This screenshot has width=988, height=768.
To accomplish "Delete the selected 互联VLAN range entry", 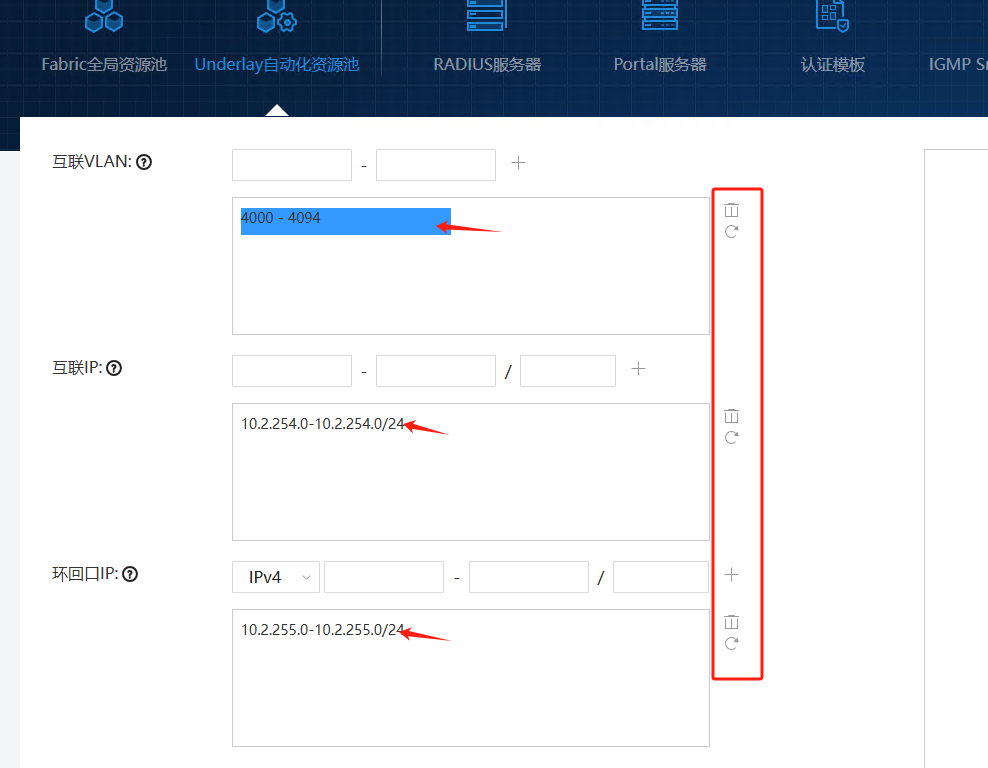I will tap(731, 210).
